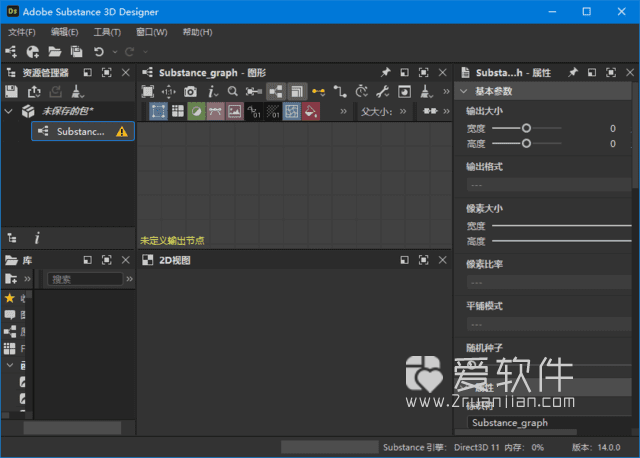Float the library panel with dock icon

(x=87, y=260)
